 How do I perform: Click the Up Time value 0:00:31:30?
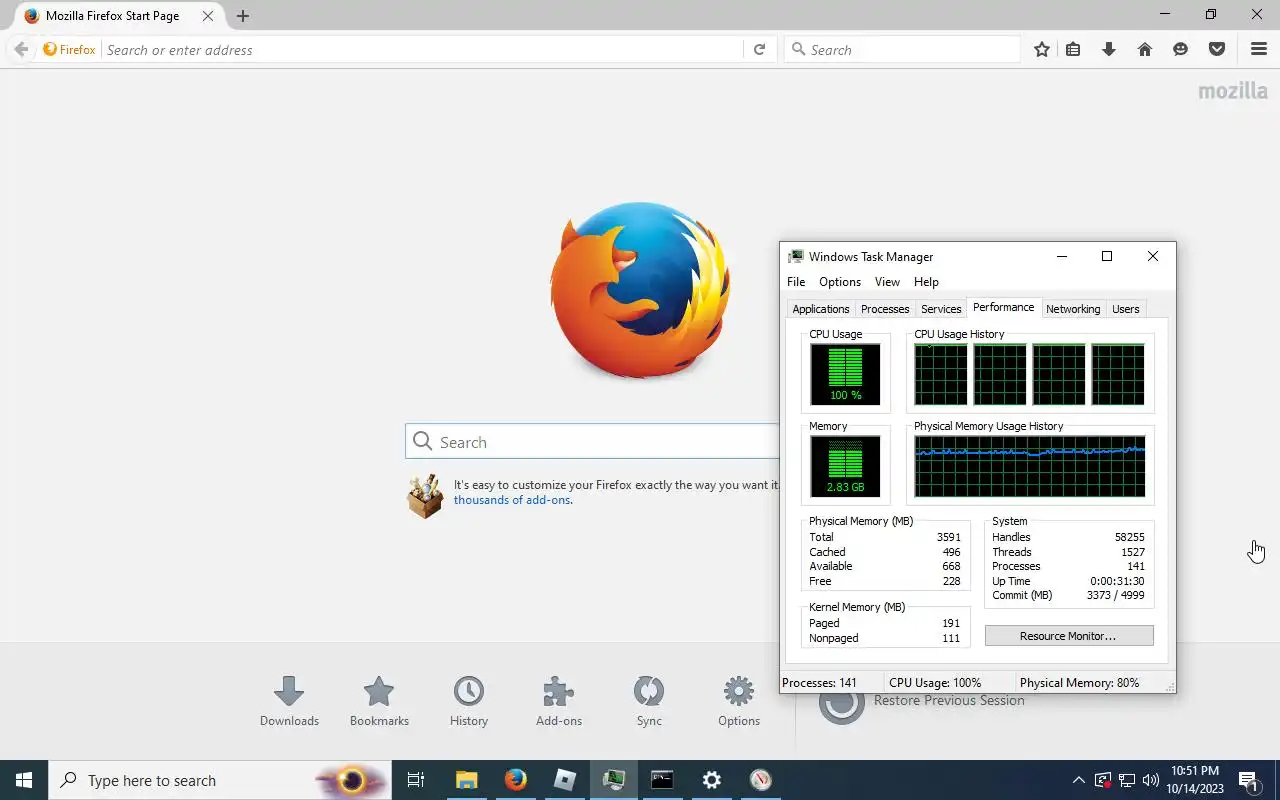[x=1117, y=581]
